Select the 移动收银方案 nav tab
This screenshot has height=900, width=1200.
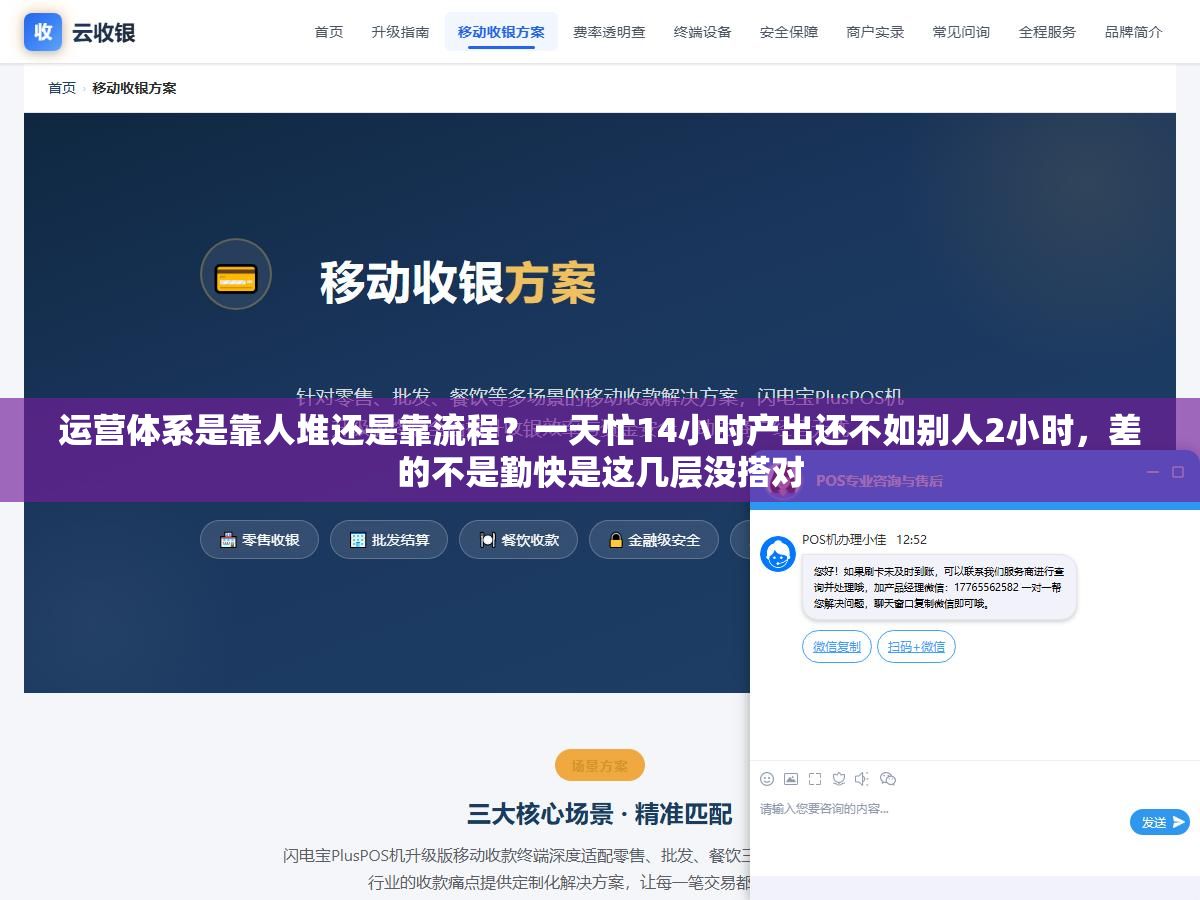coord(501,32)
